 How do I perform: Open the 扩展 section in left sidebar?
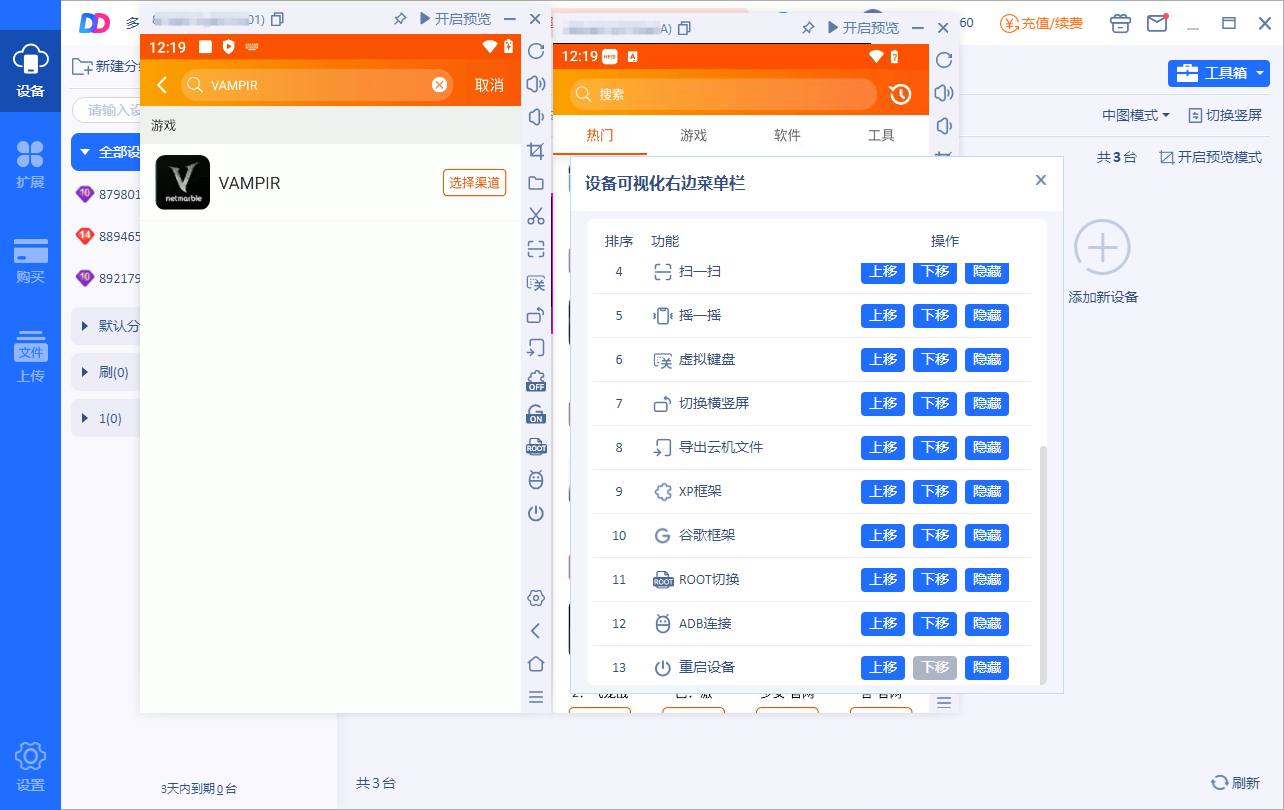(x=30, y=164)
